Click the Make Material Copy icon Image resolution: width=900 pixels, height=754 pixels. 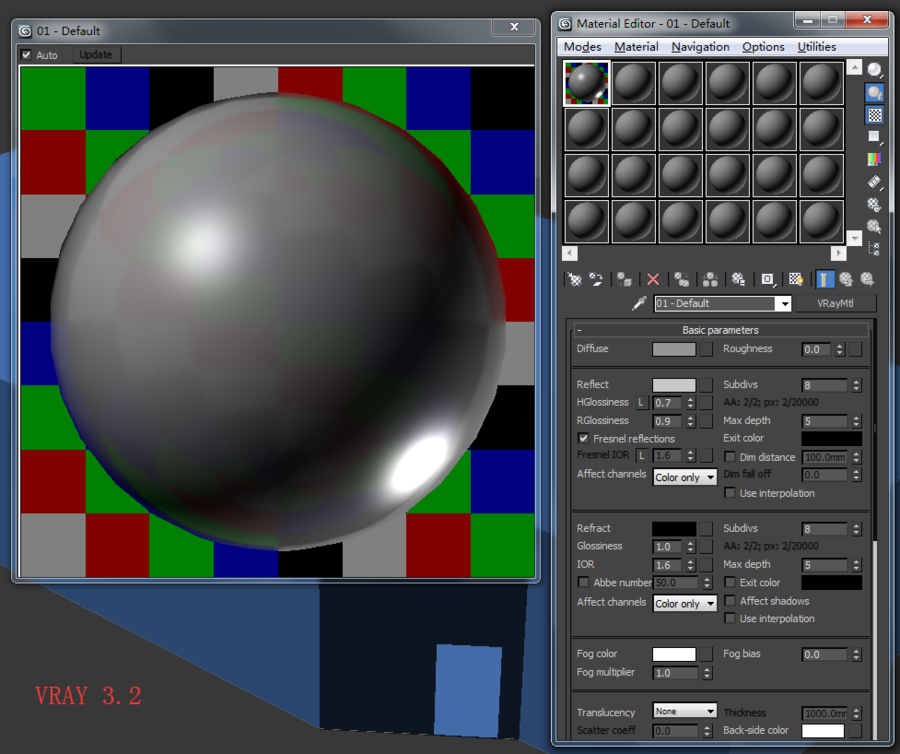coord(681,279)
